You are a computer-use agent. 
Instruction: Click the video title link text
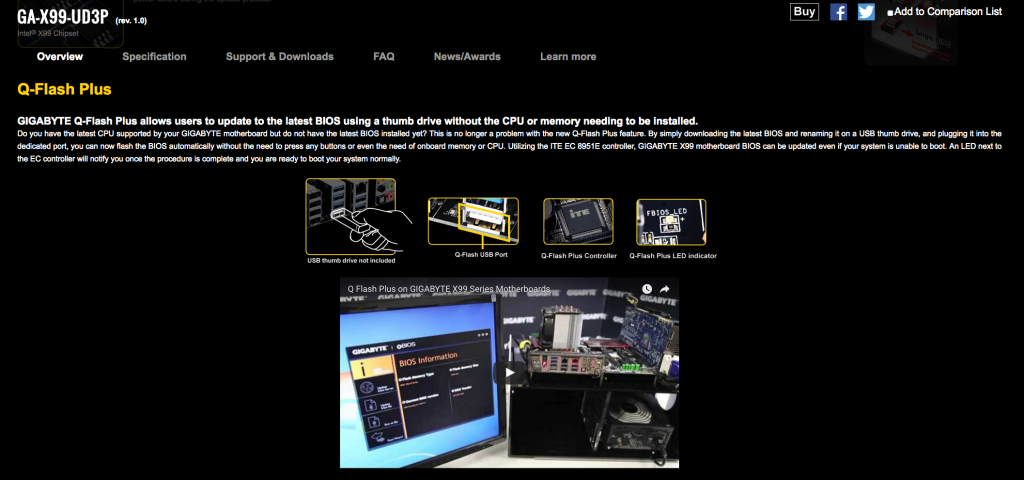[x=448, y=289]
